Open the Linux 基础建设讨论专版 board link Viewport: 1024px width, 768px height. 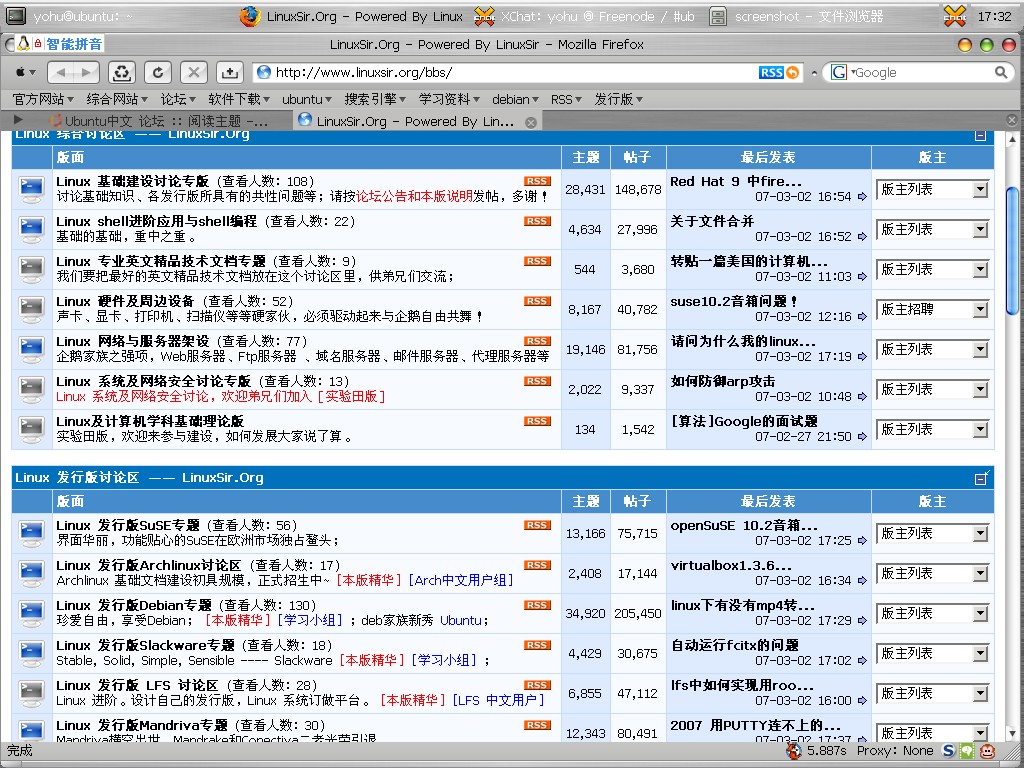coord(133,181)
